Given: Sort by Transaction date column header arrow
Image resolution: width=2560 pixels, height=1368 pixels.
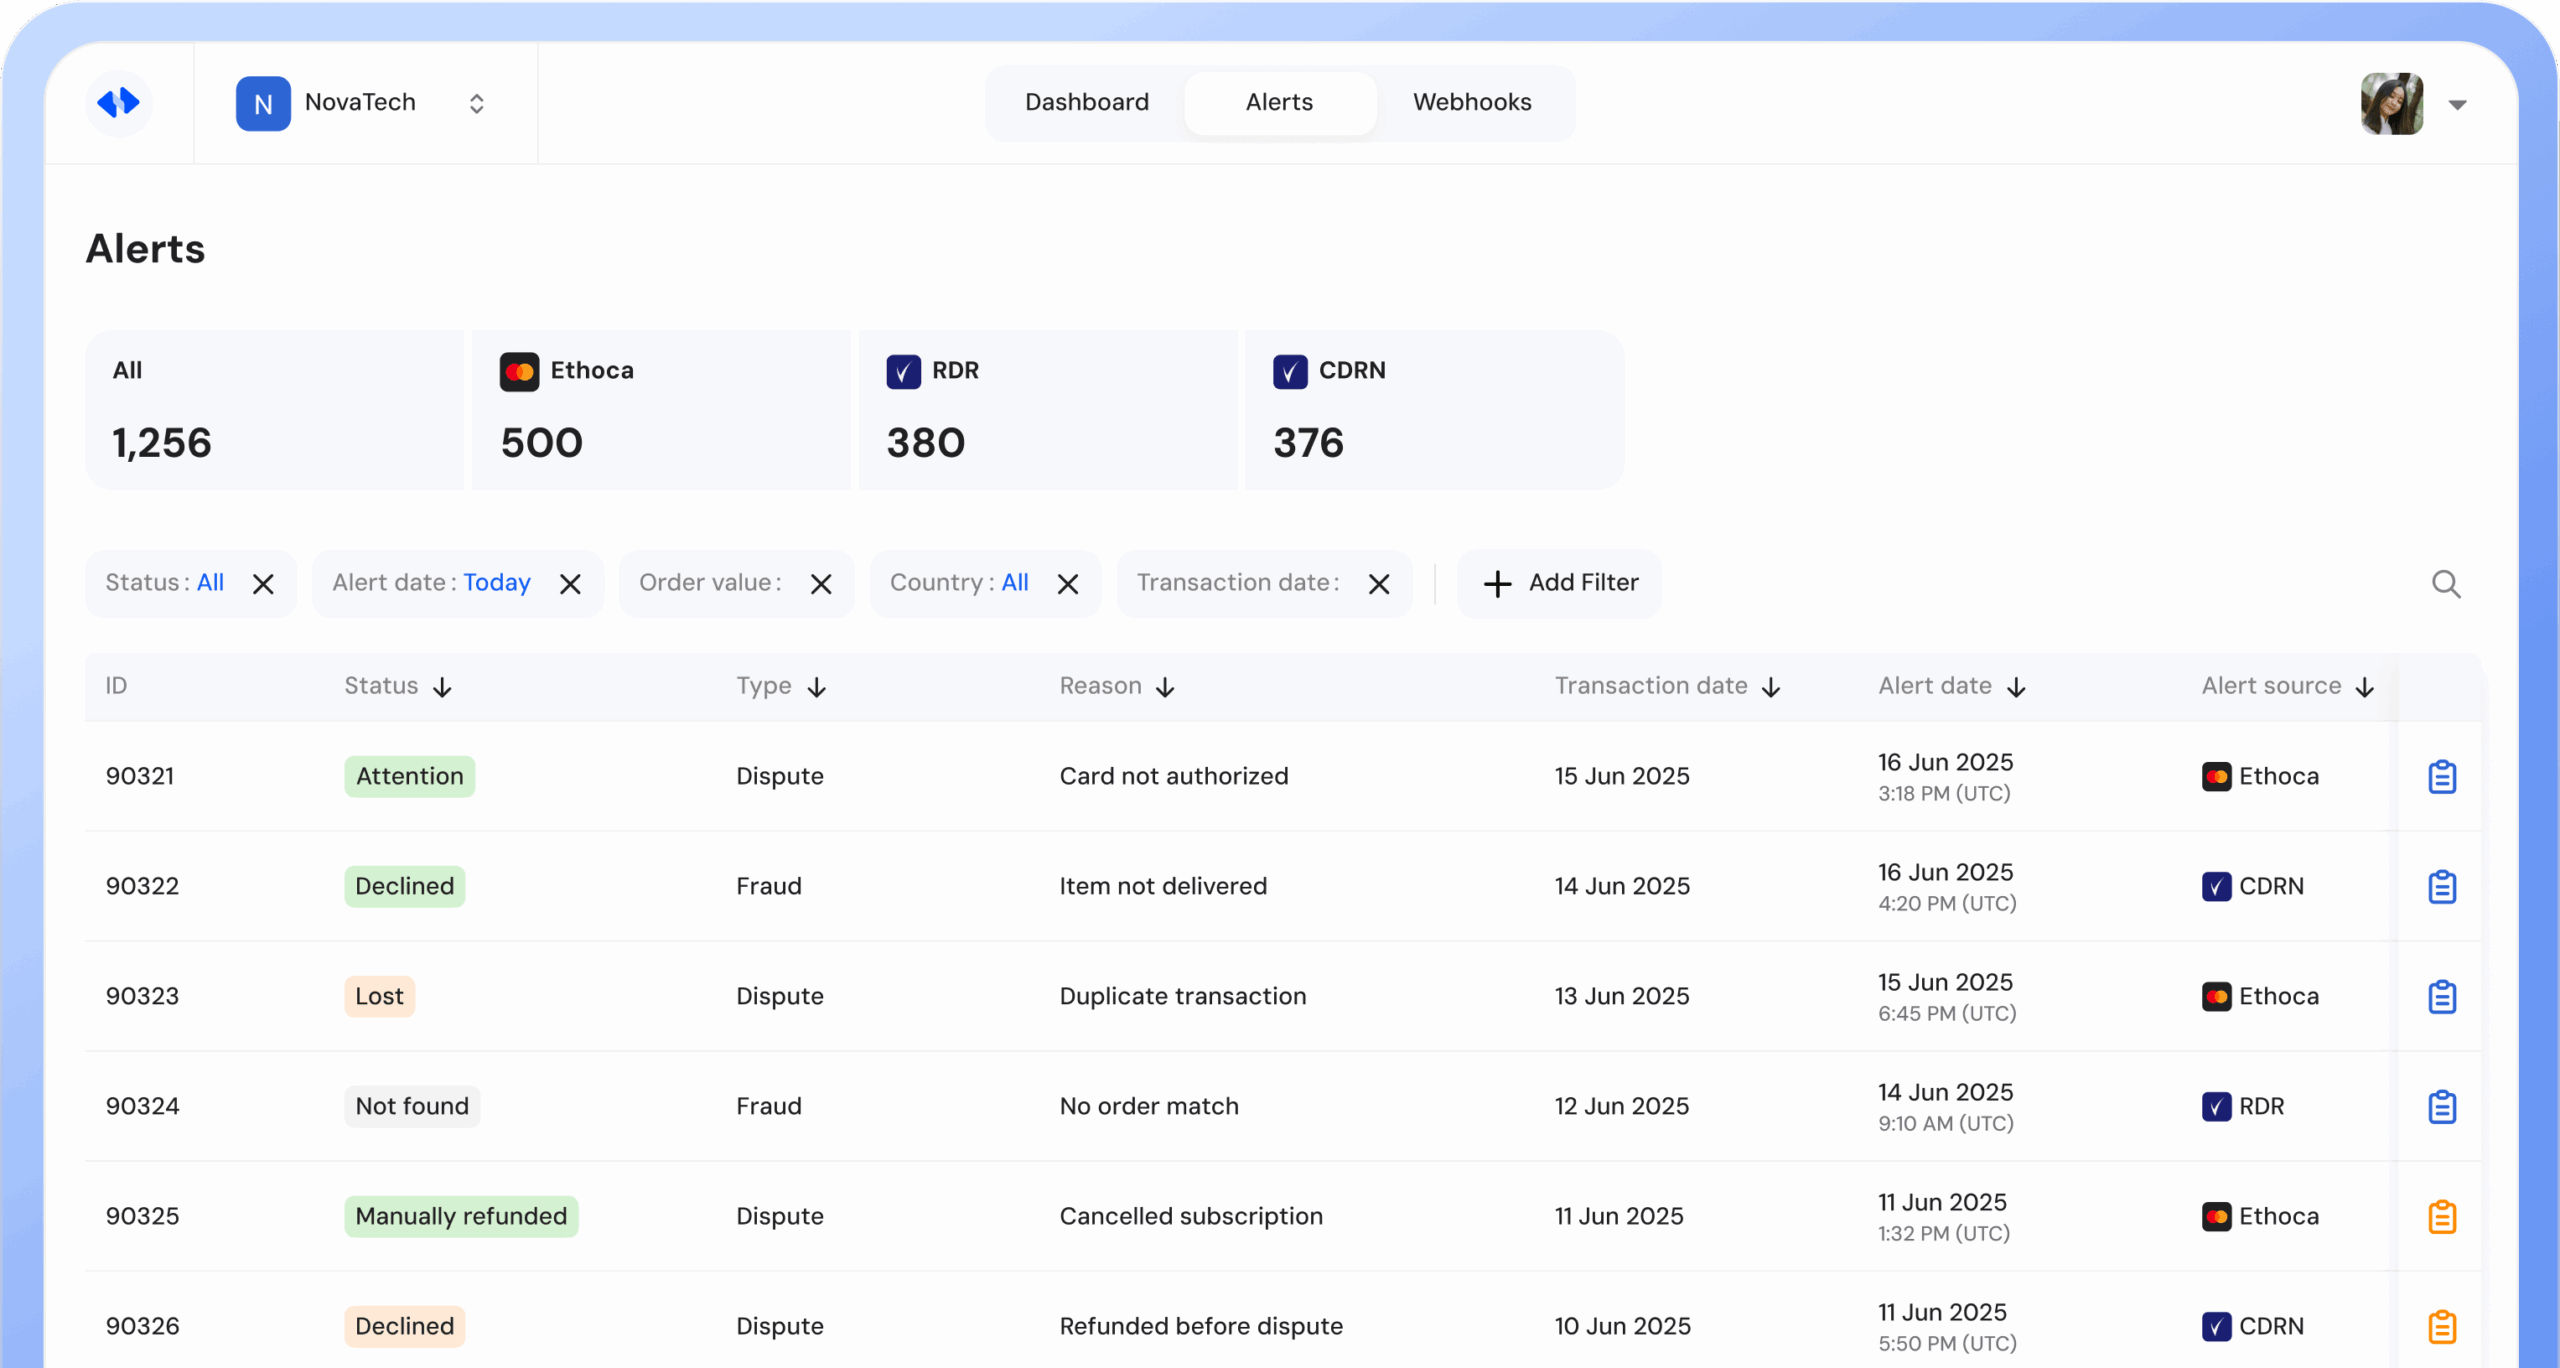Looking at the screenshot, I should [1771, 687].
